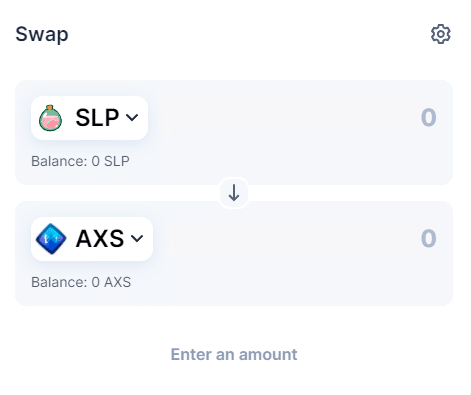Open the AXS token selector
The height and width of the screenshot is (395, 471).
pos(92,239)
